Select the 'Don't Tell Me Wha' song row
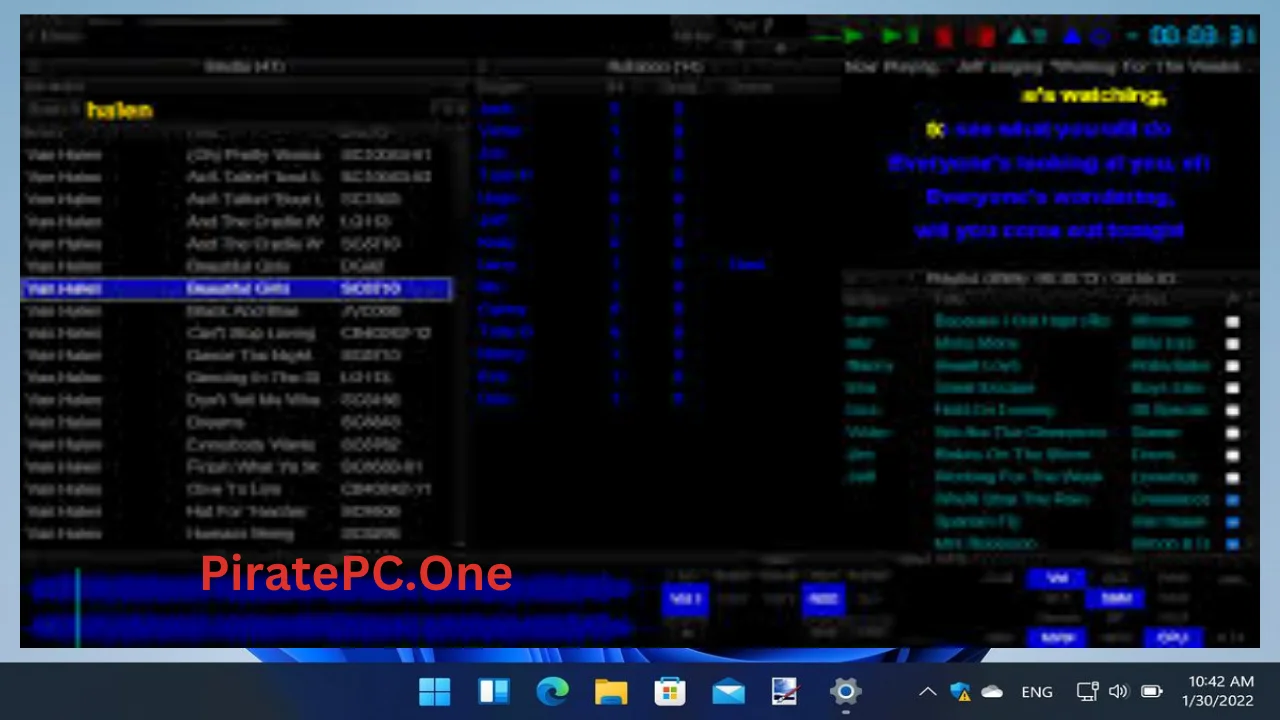This screenshot has height=720, width=1280. [x=237, y=400]
